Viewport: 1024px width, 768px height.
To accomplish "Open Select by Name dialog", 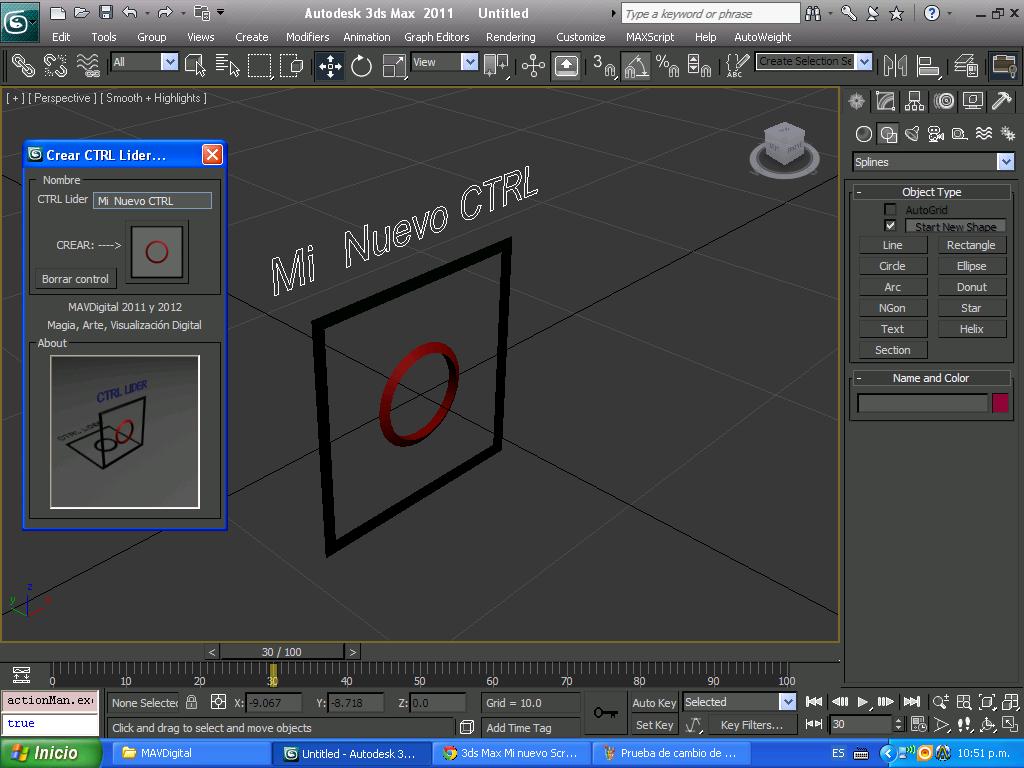I will 227,65.
